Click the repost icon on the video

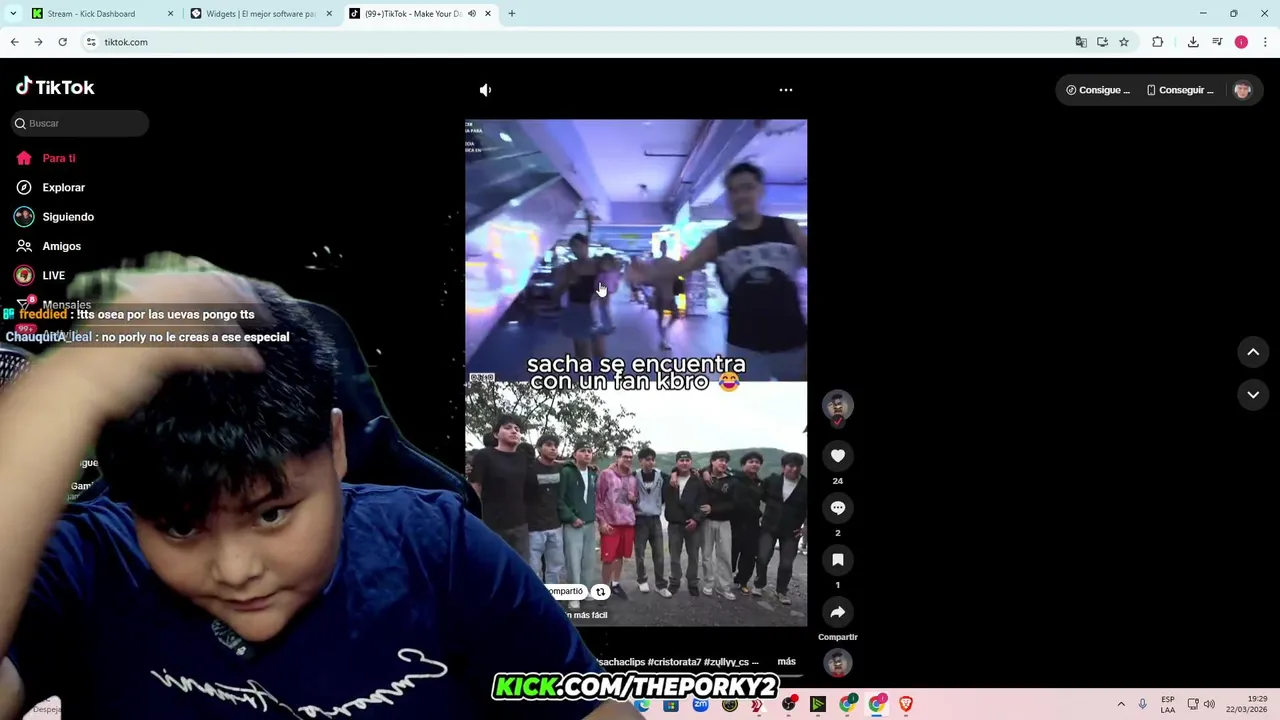click(600, 592)
